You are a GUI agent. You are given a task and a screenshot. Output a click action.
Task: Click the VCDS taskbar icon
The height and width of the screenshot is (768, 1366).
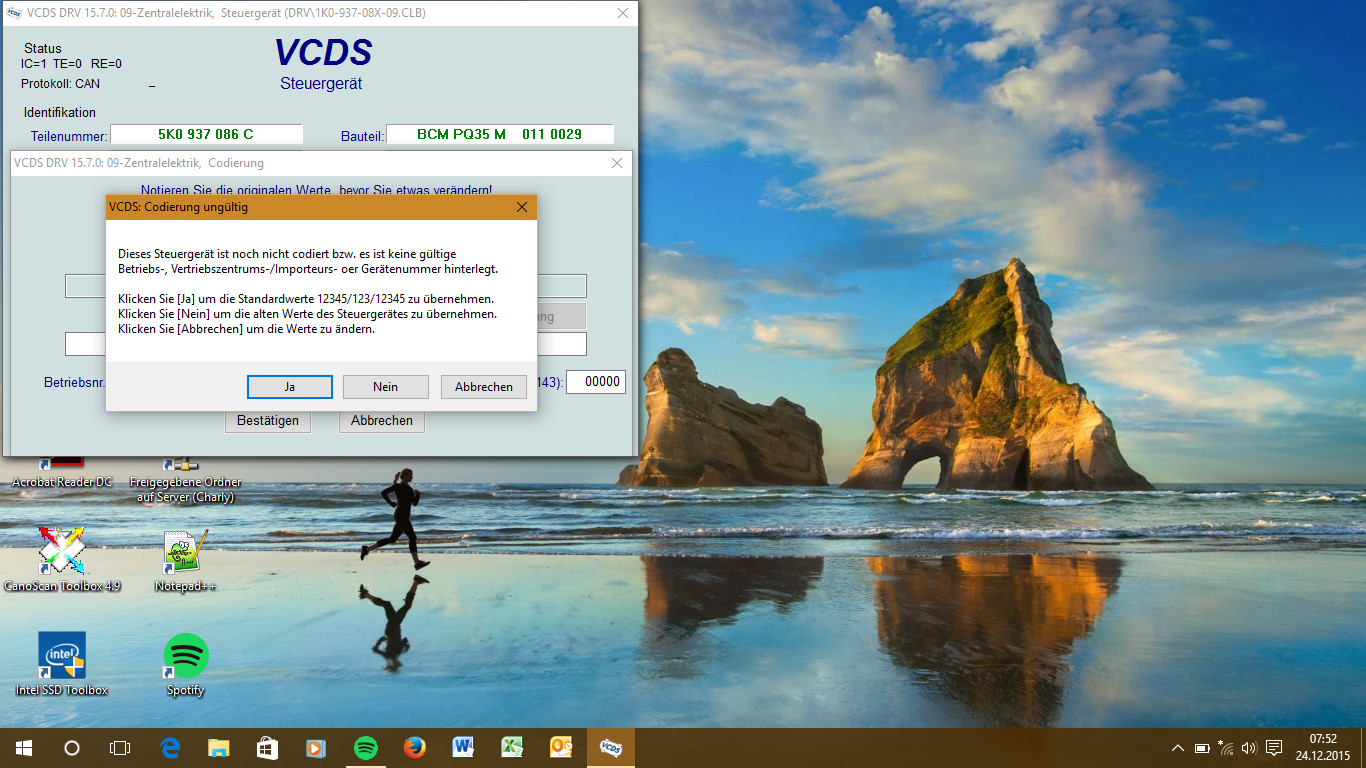pos(610,748)
